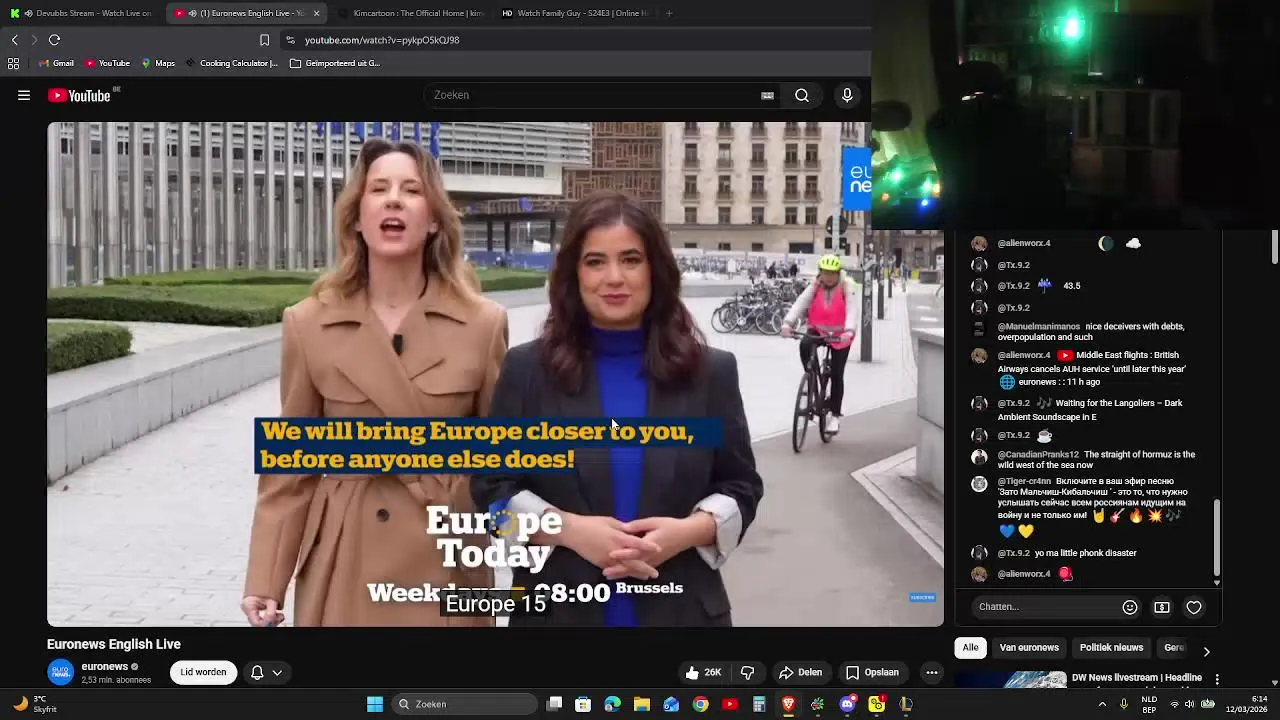The image size is (1280, 720).
Task: Show hidden system tray icons
Action: point(1102,704)
